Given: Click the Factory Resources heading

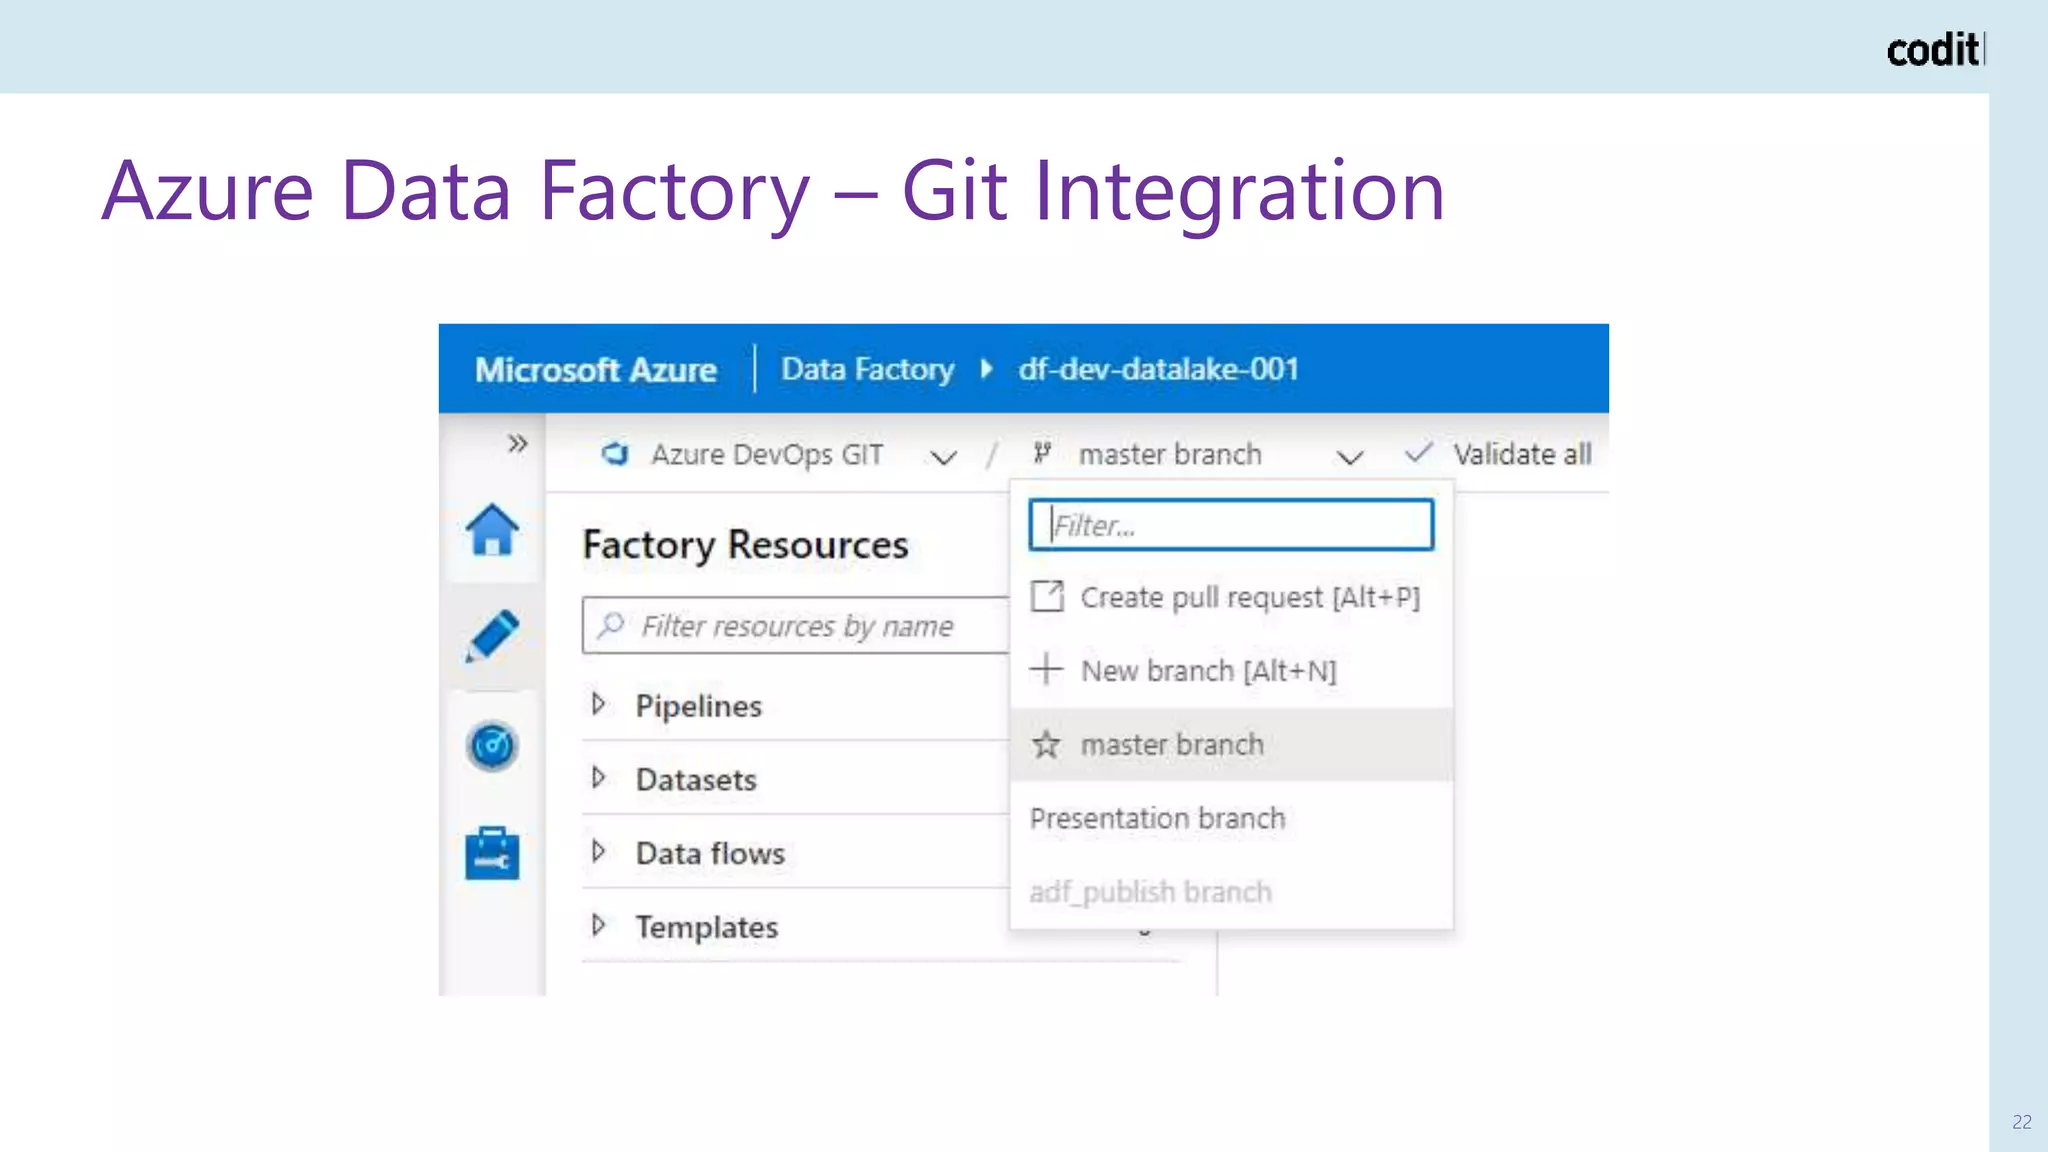Looking at the screenshot, I should pos(745,545).
